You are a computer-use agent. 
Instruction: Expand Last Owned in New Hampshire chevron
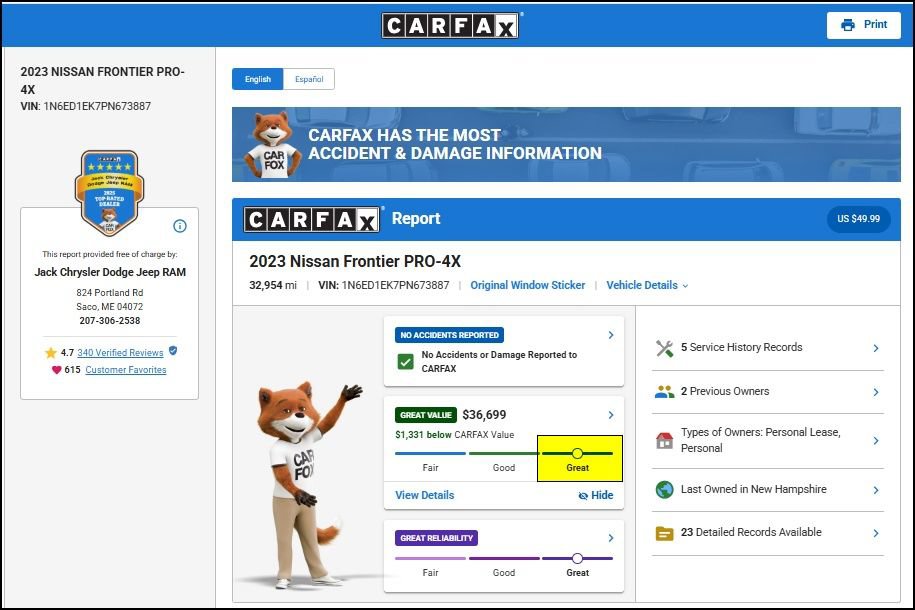(x=876, y=490)
